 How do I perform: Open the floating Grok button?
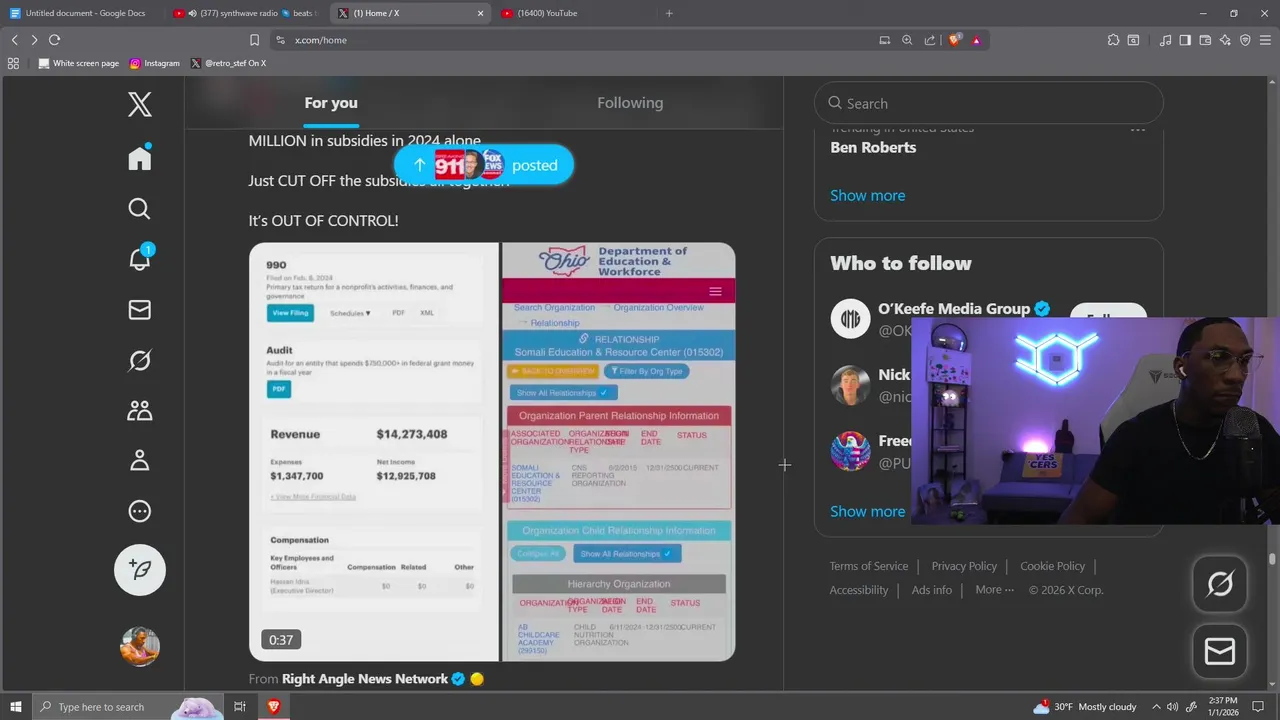(x=1220, y=584)
